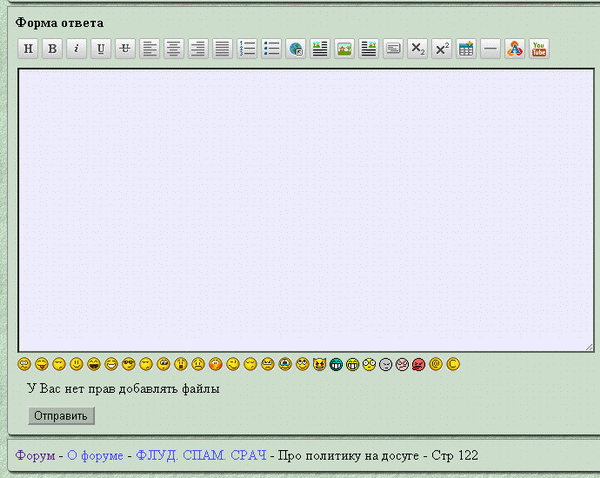
Task: Center align the text
Action: coord(174,49)
